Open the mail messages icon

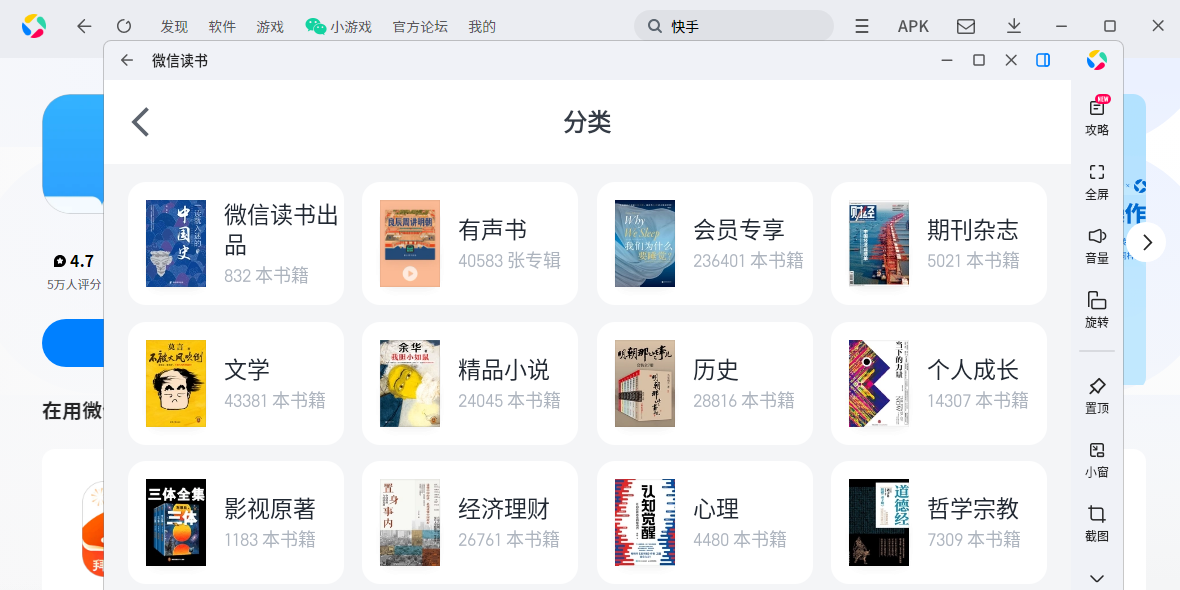pyautogui.click(x=966, y=26)
